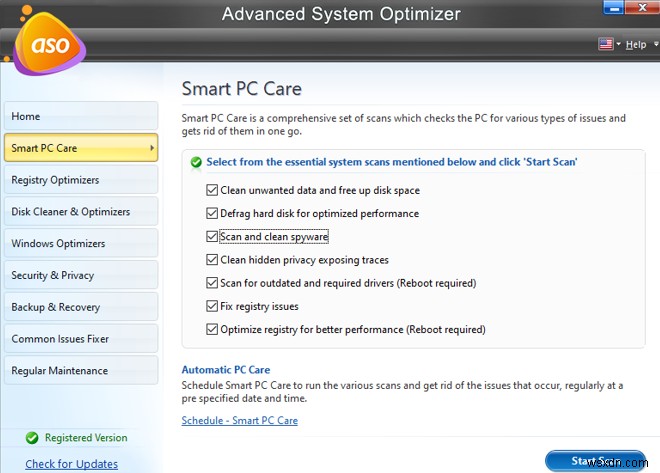Go to Security & Privacy section

pos(79,275)
